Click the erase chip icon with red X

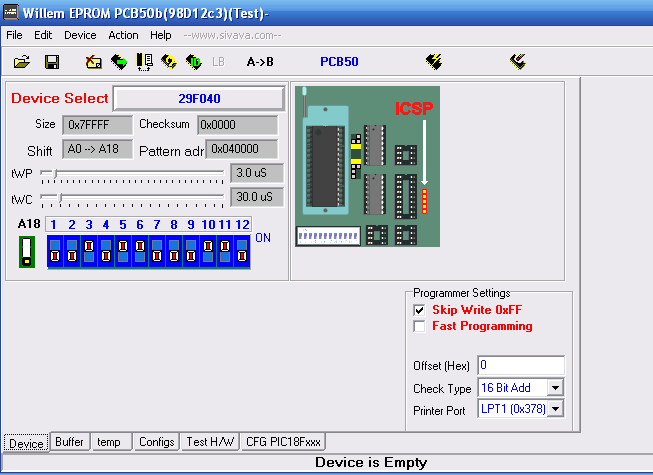point(93,62)
